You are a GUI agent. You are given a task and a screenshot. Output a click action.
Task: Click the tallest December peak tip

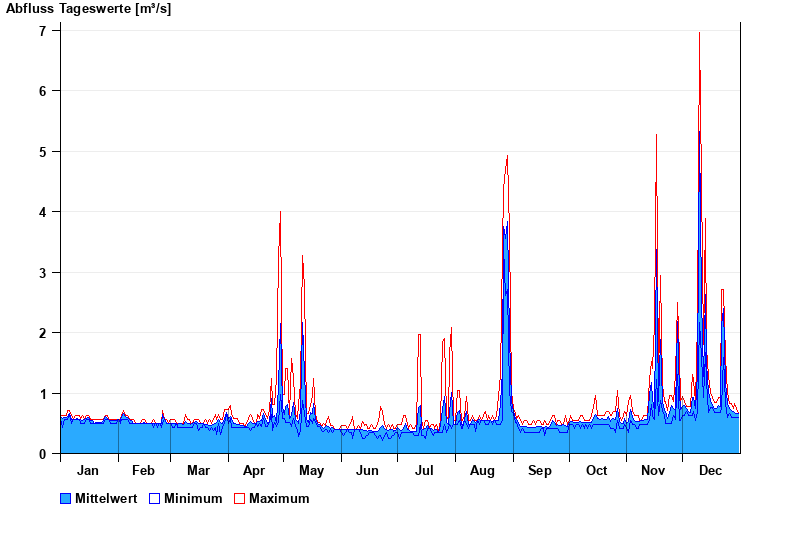tap(699, 33)
